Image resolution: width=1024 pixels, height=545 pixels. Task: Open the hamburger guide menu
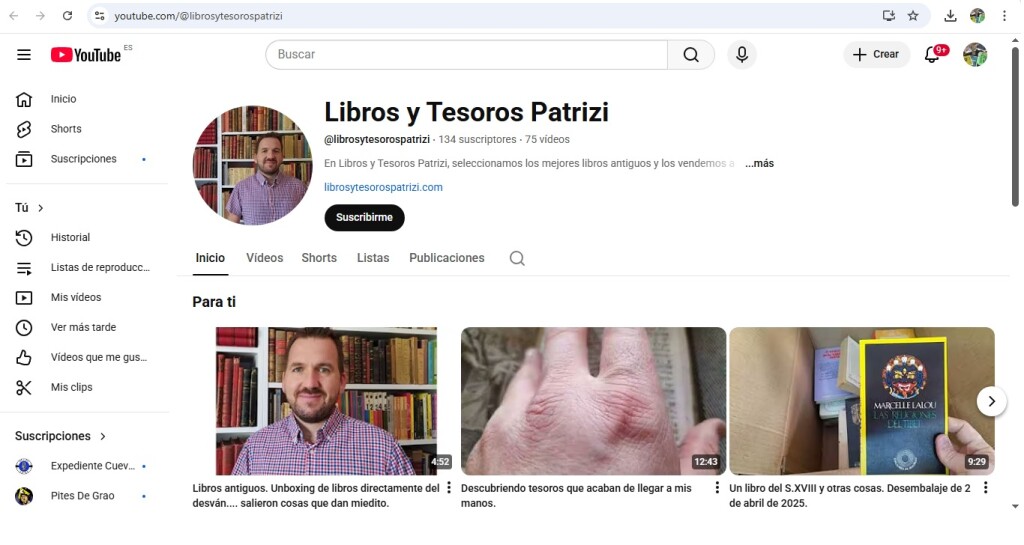(24, 55)
